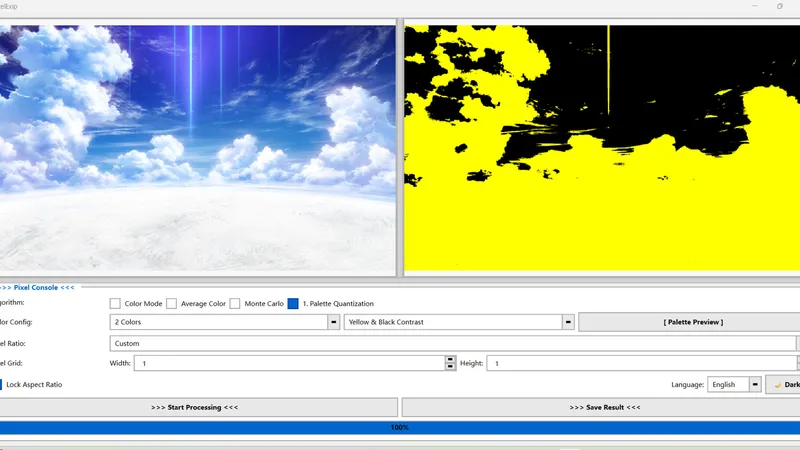Click the Height input field

(640, 364)
